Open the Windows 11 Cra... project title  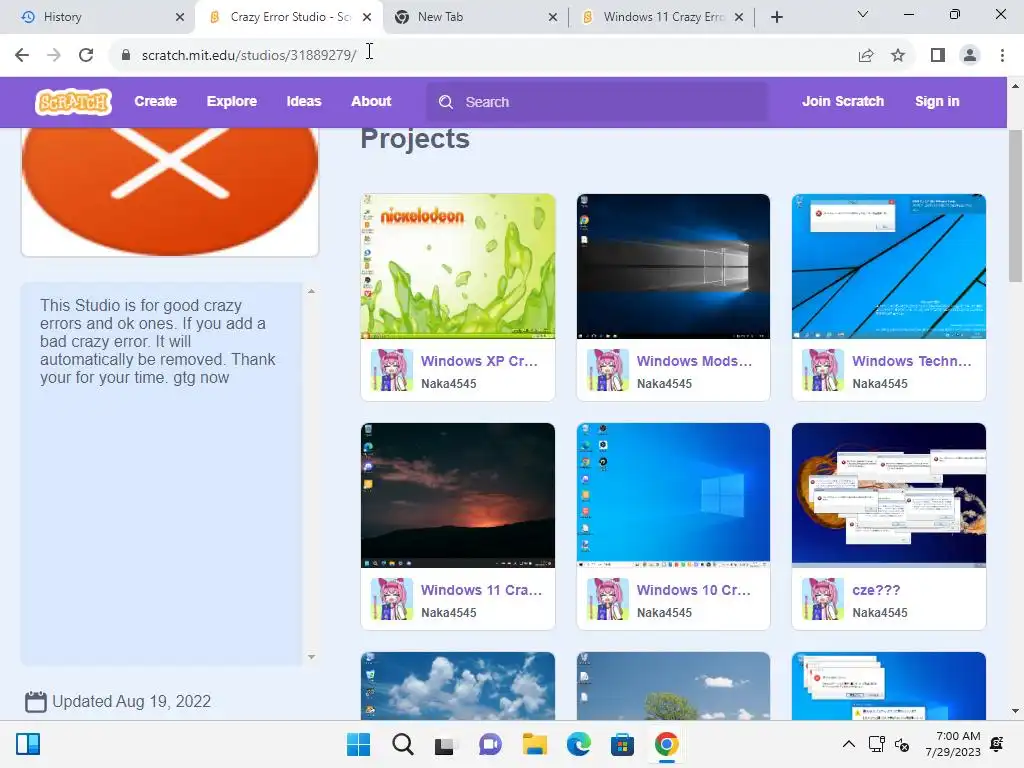(481, 590)
